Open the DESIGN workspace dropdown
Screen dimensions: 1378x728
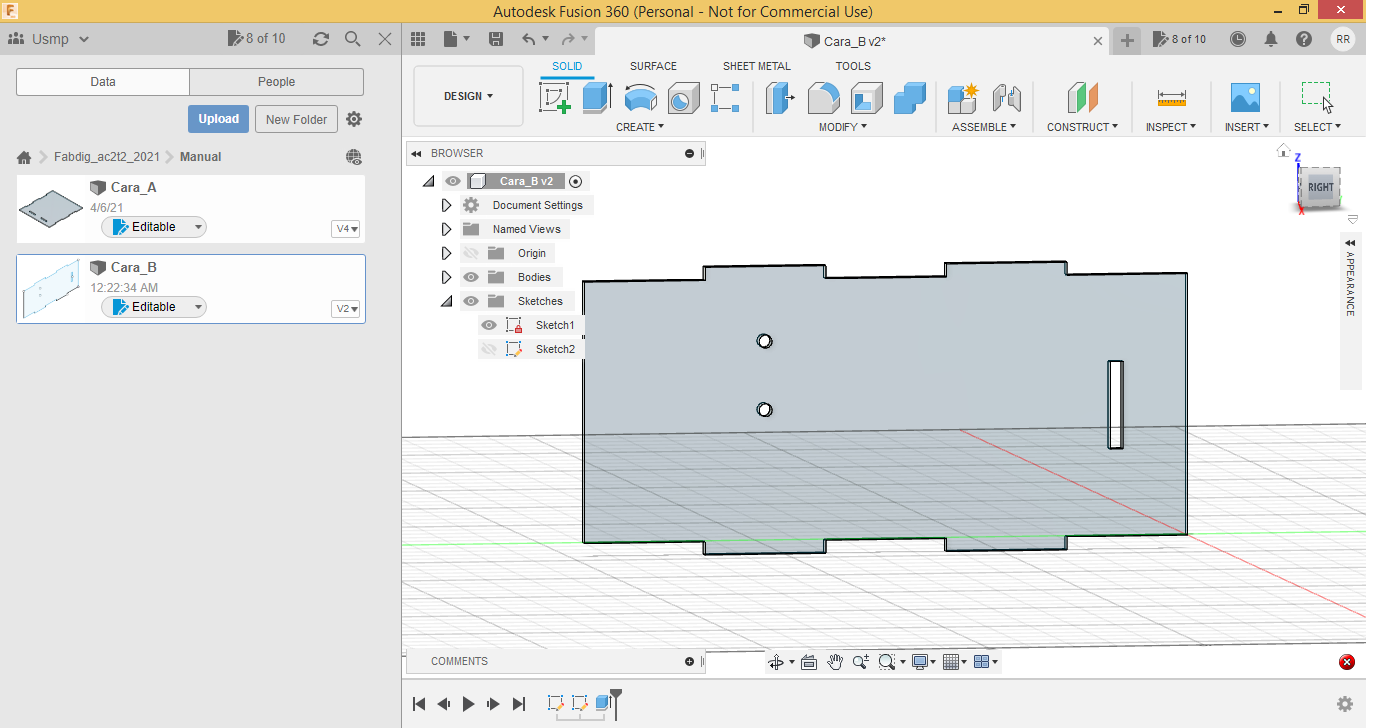pos(468,96)
